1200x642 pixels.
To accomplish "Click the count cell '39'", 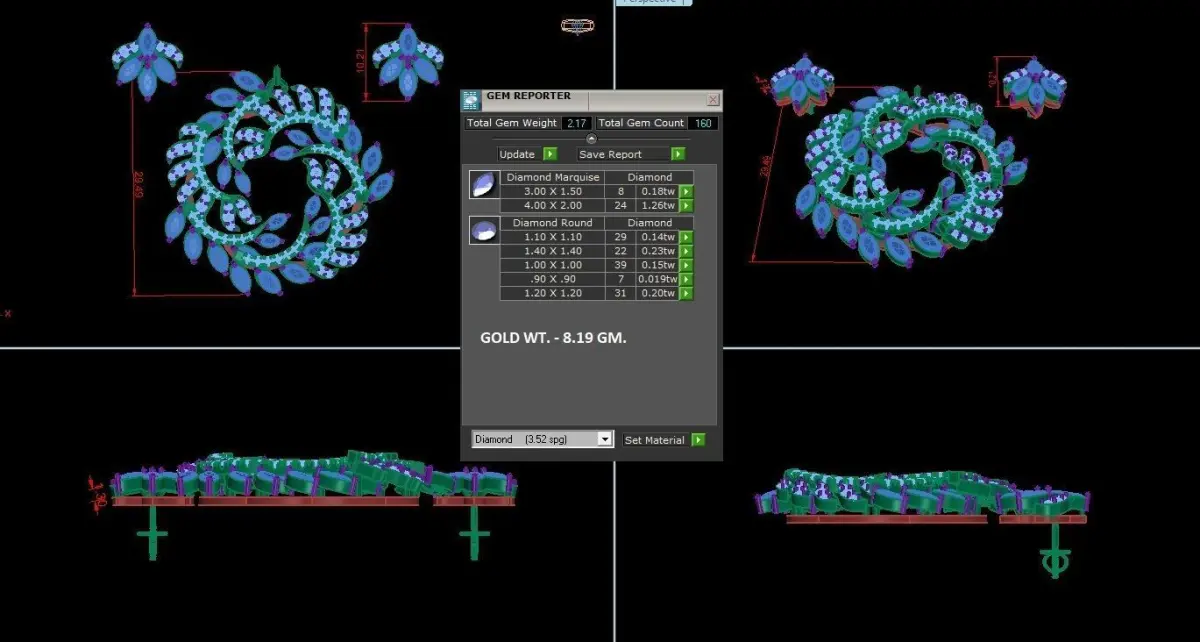I will coord(620,266).
